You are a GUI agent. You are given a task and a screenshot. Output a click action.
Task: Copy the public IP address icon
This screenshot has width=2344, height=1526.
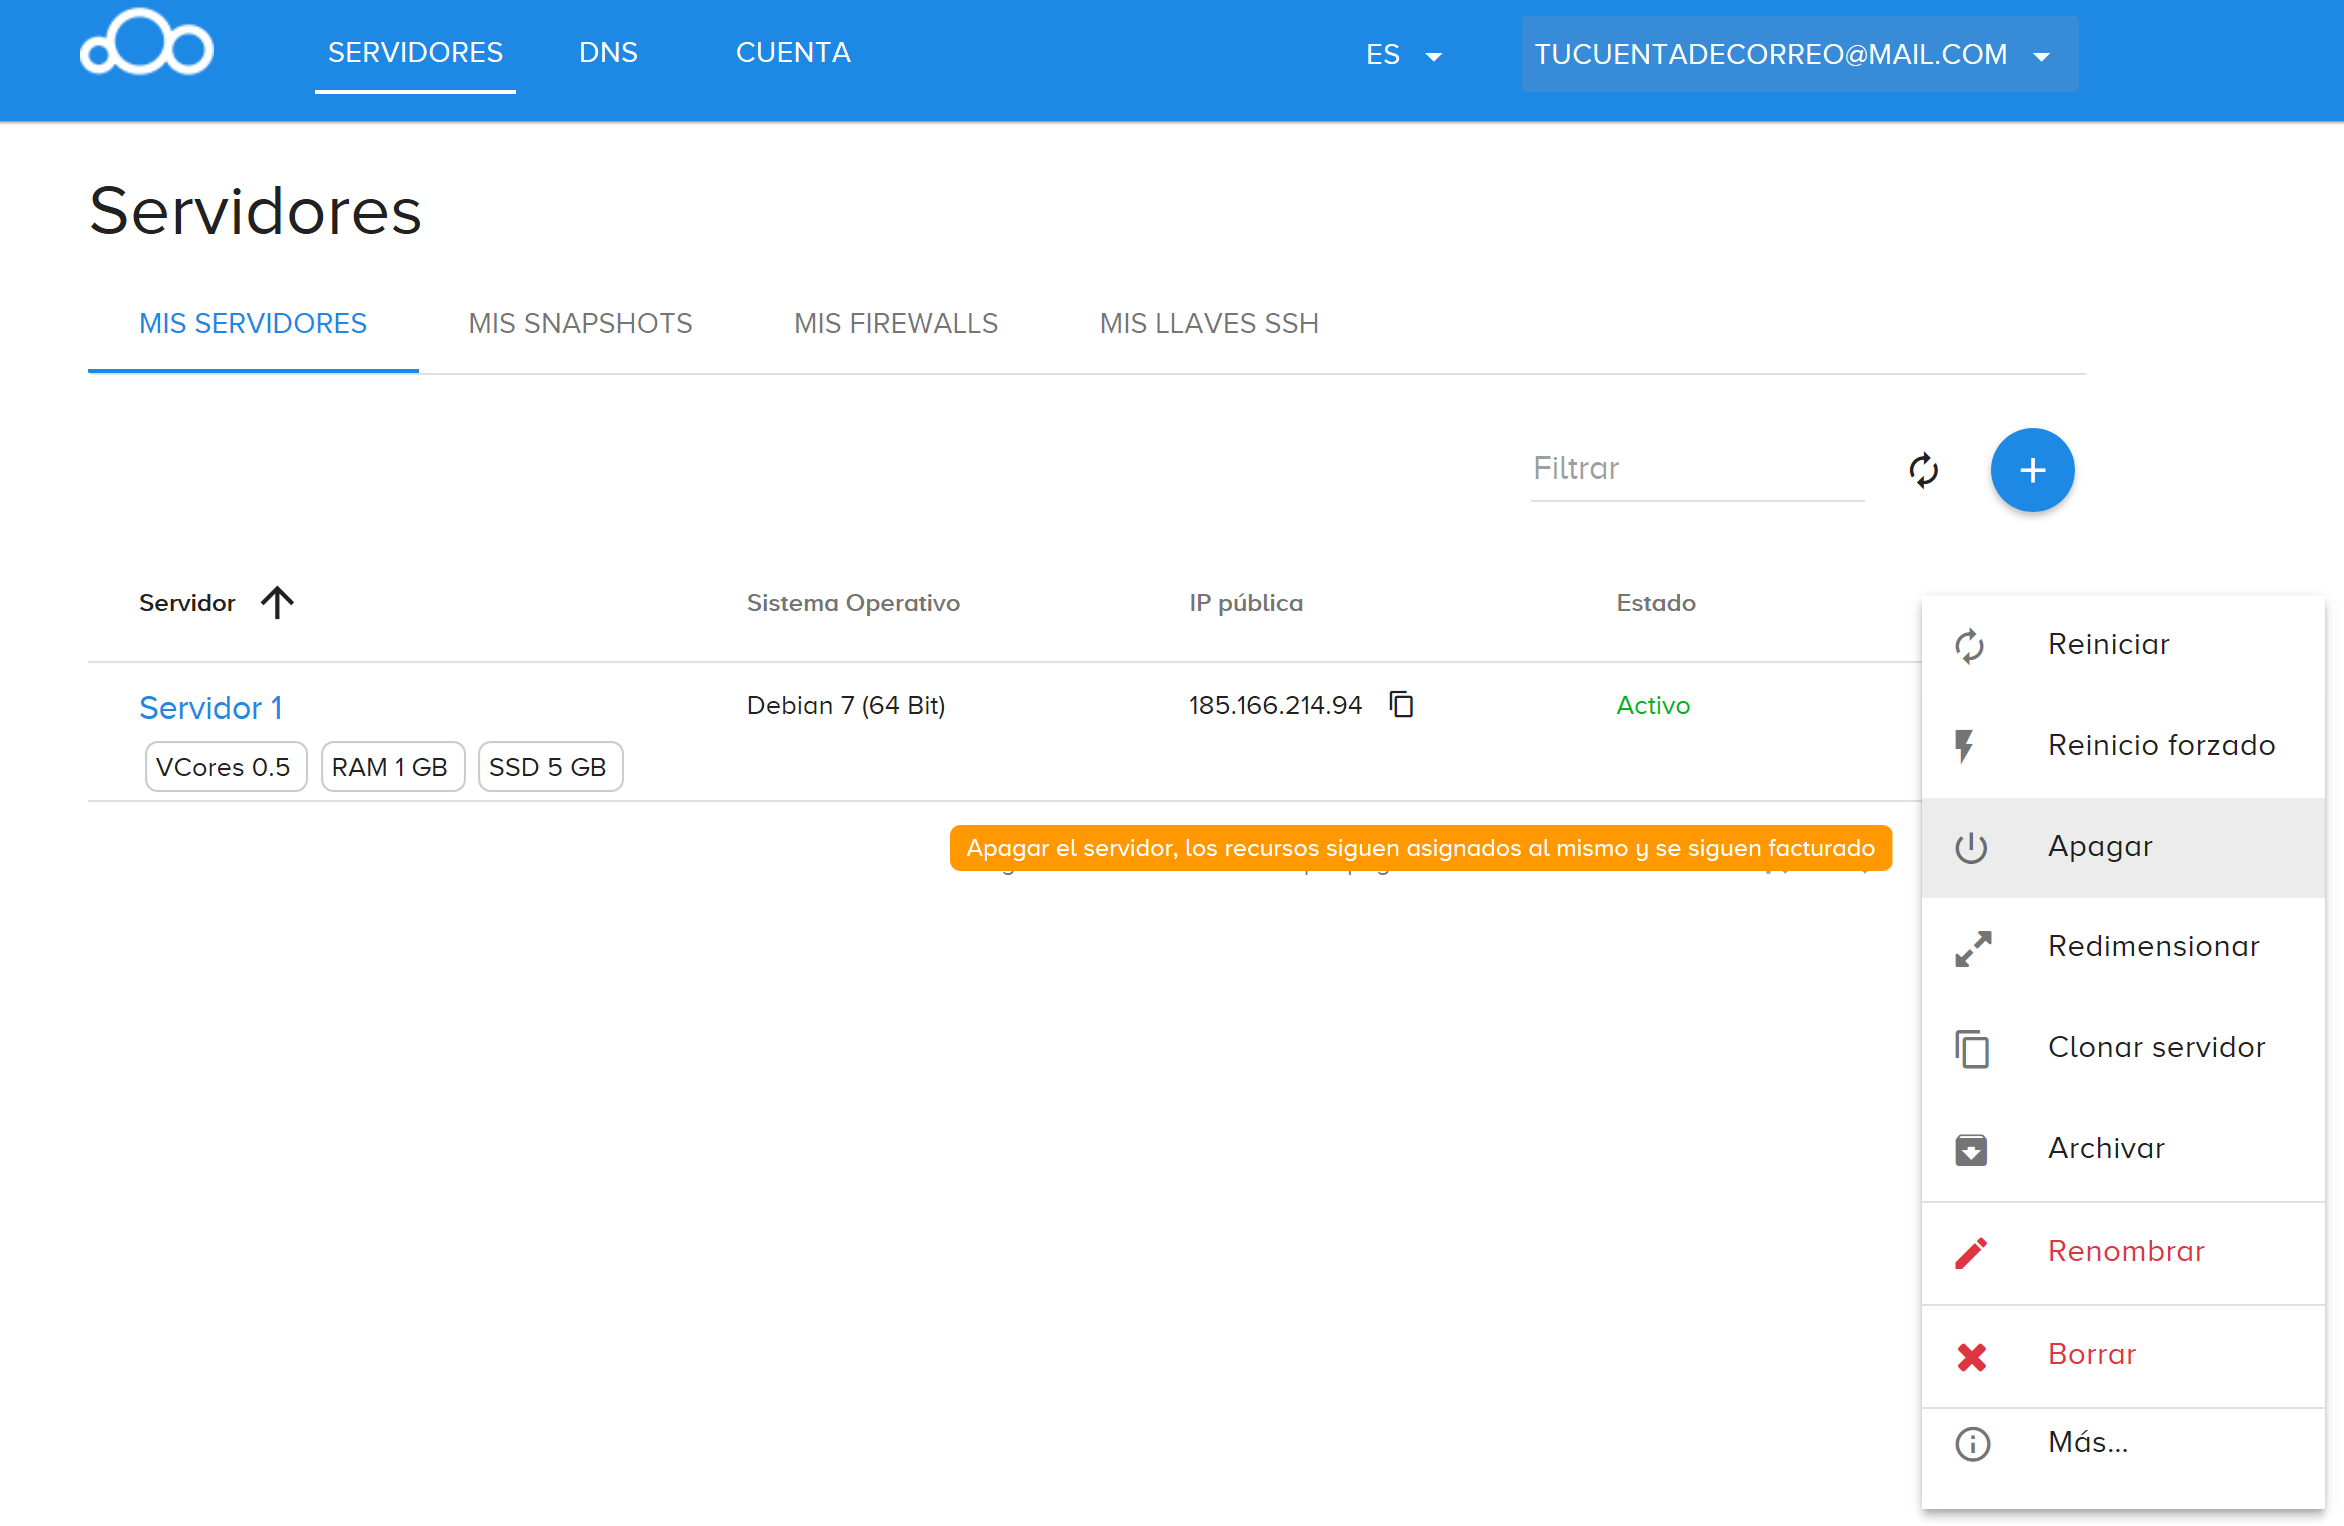tap(1402, 705)
